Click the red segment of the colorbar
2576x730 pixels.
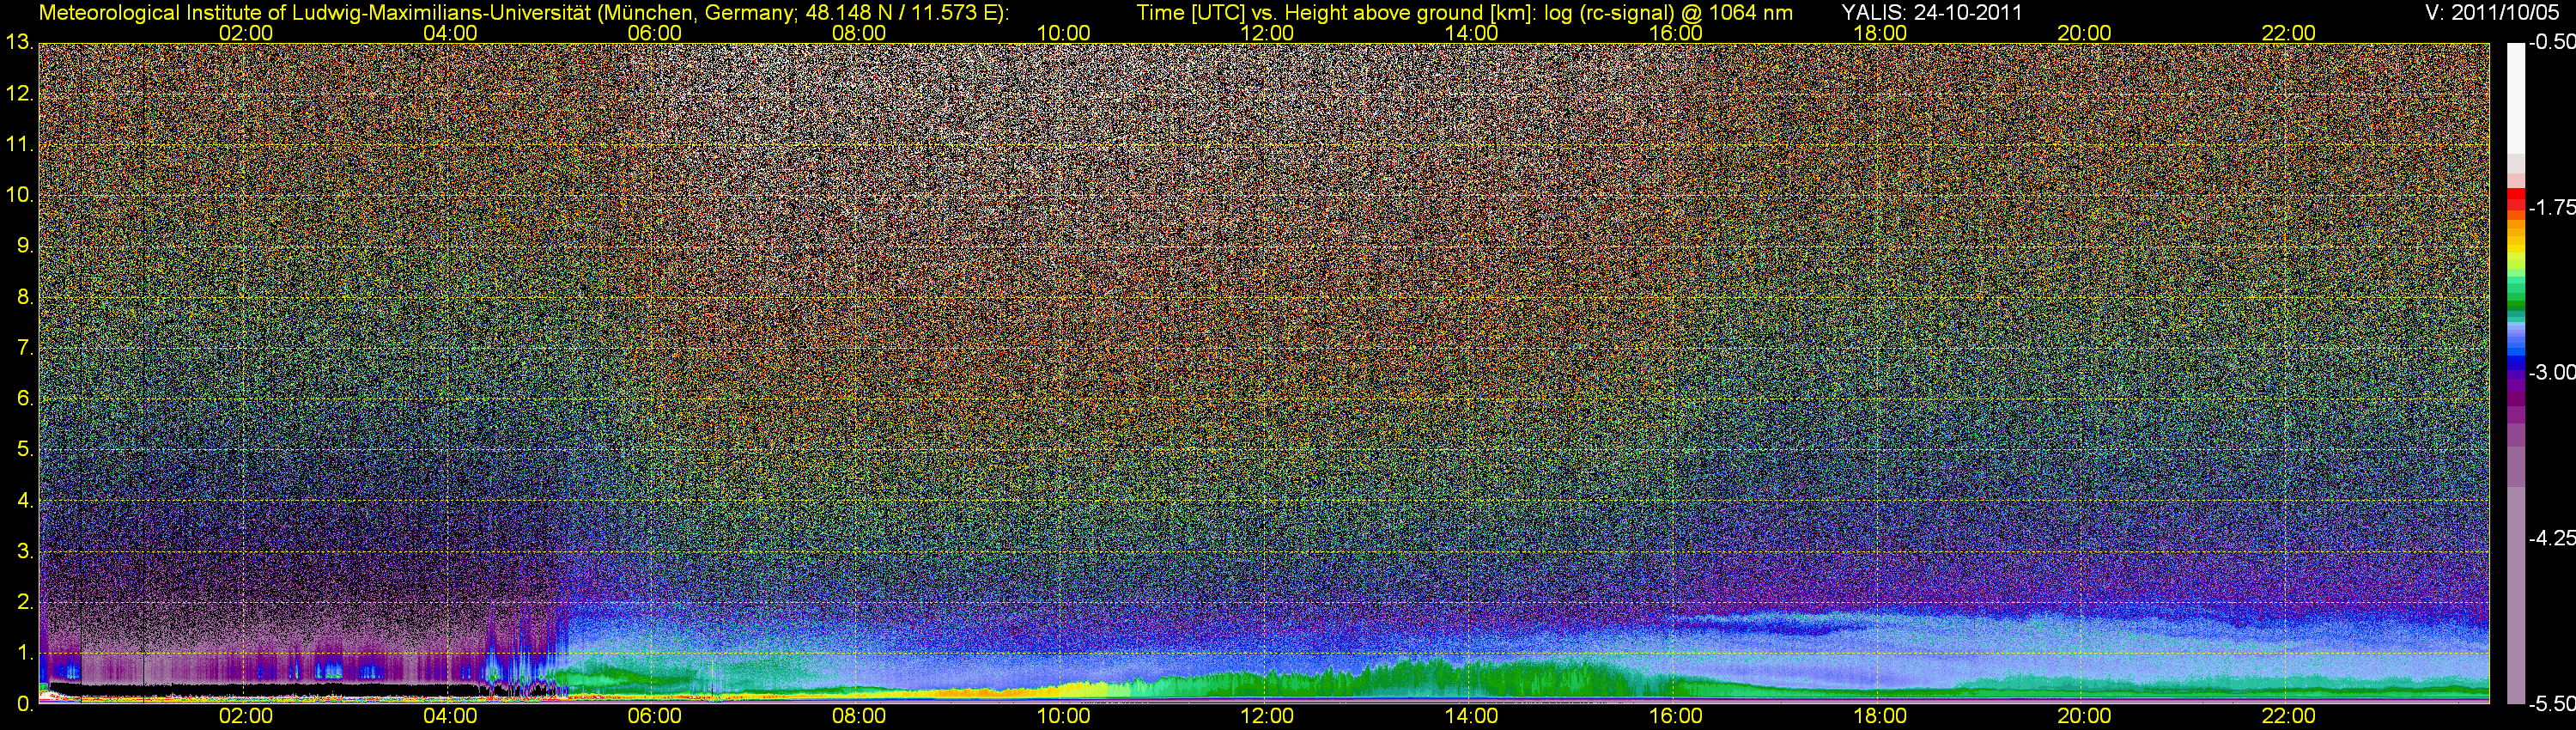pyautogui.click(x=2516, y=198)
